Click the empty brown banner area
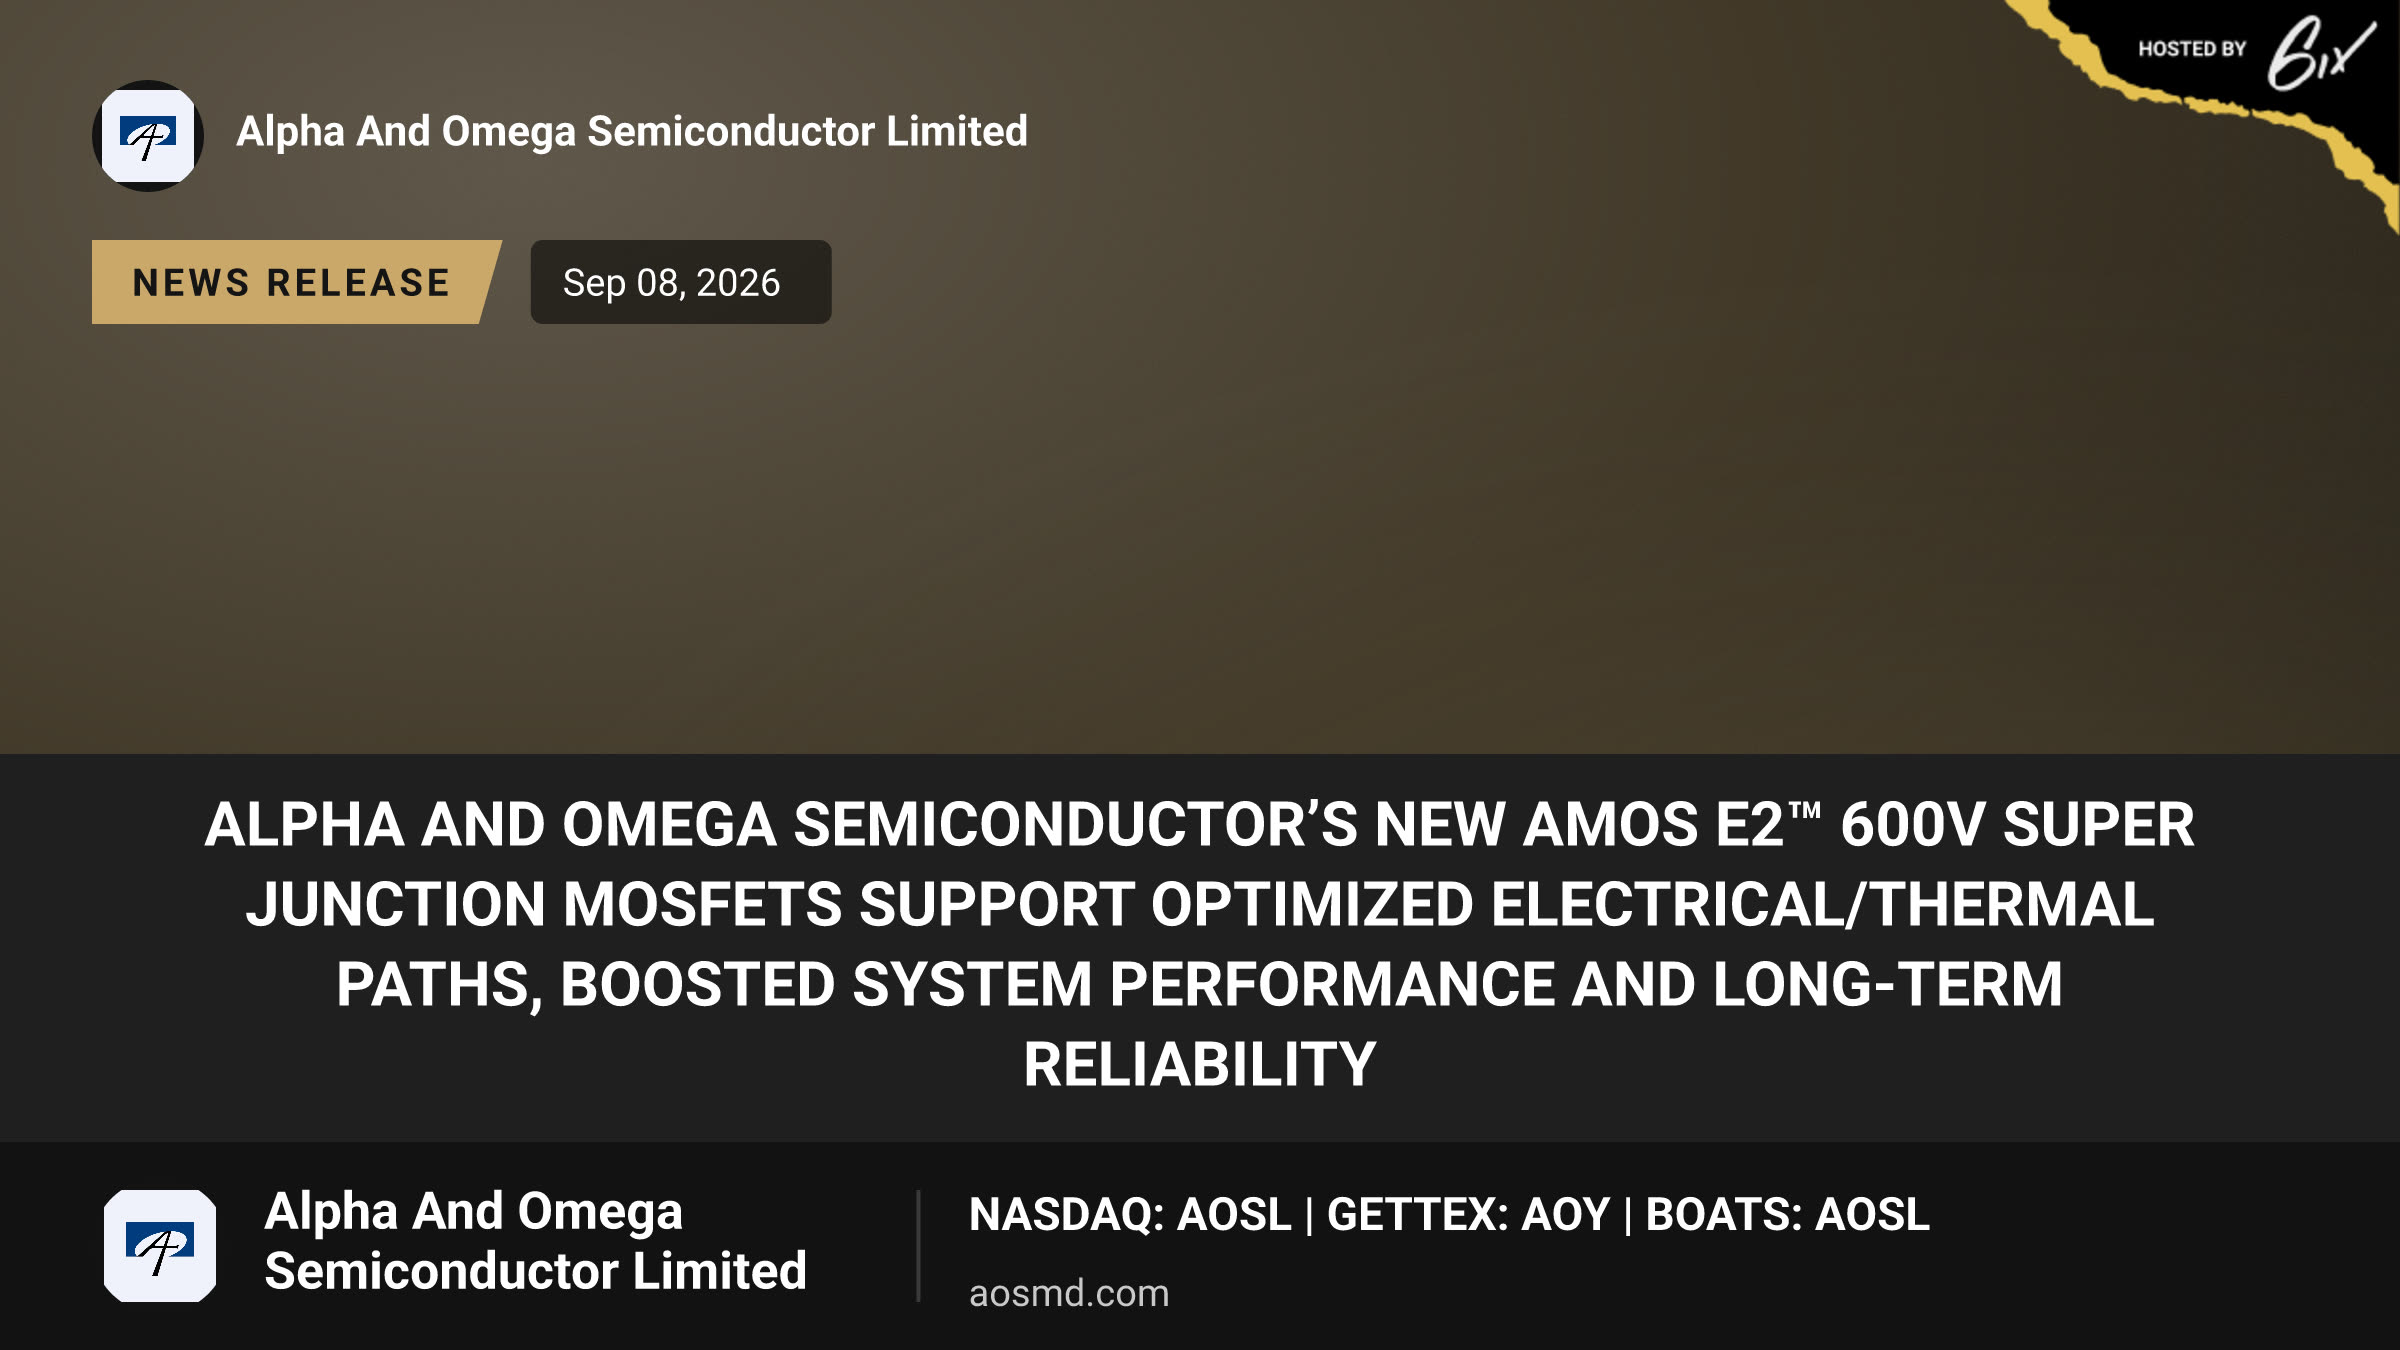This screenshot has height=1350, width=2400. click(1200, 540)
